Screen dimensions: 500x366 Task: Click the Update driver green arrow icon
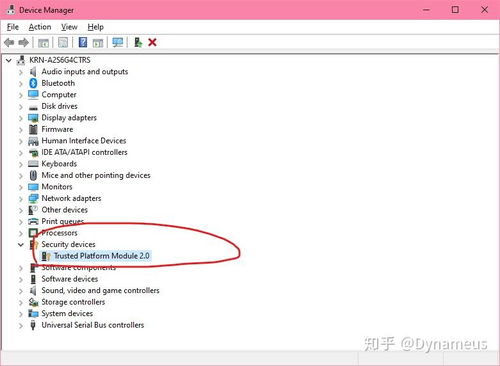tap(138, 42)
